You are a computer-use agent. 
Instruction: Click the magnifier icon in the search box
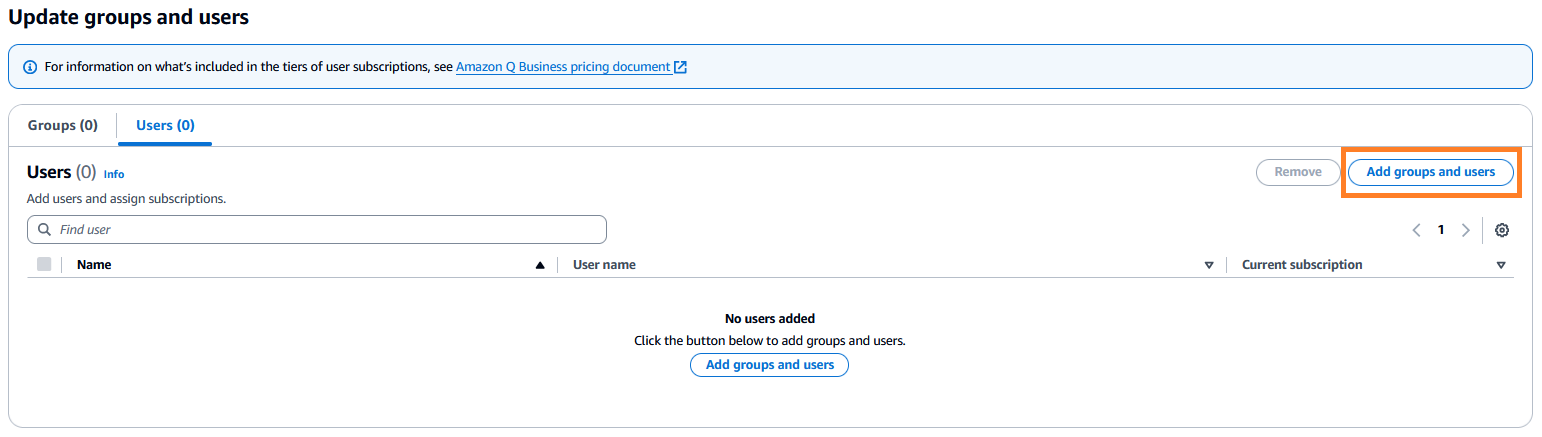point(44,230)
